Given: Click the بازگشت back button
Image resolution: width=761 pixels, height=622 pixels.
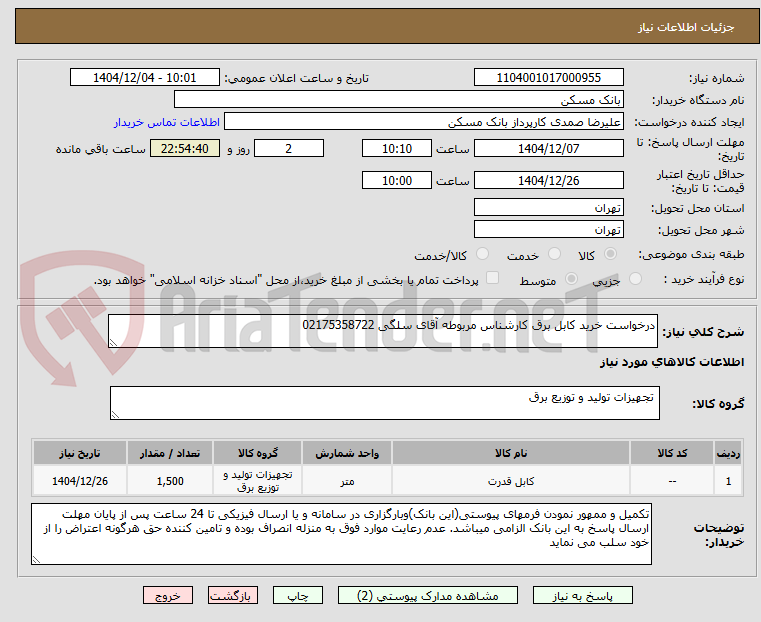Looking at the screenshot, I should point(233,595).
